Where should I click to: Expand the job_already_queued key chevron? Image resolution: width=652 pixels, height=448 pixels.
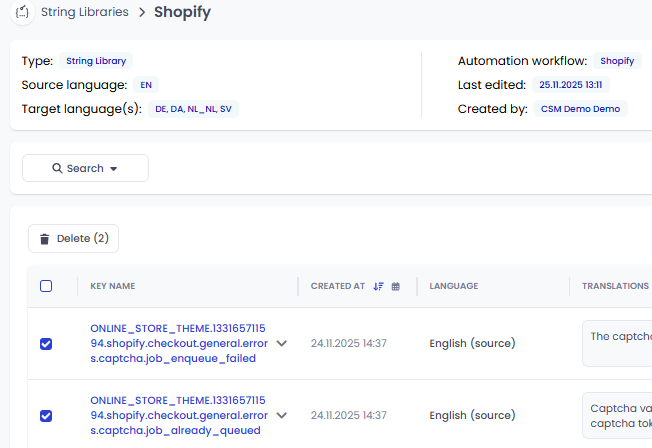tap(282, 415)
